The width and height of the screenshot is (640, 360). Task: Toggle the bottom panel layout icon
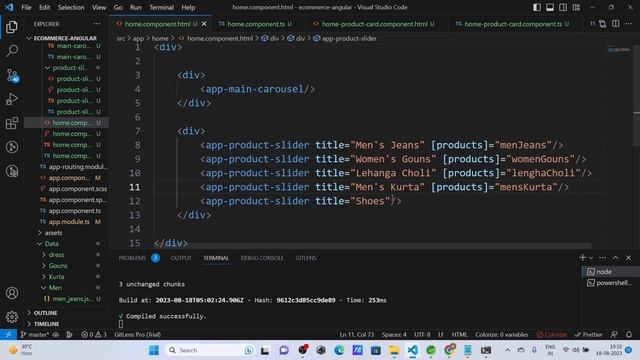point(550,7)
